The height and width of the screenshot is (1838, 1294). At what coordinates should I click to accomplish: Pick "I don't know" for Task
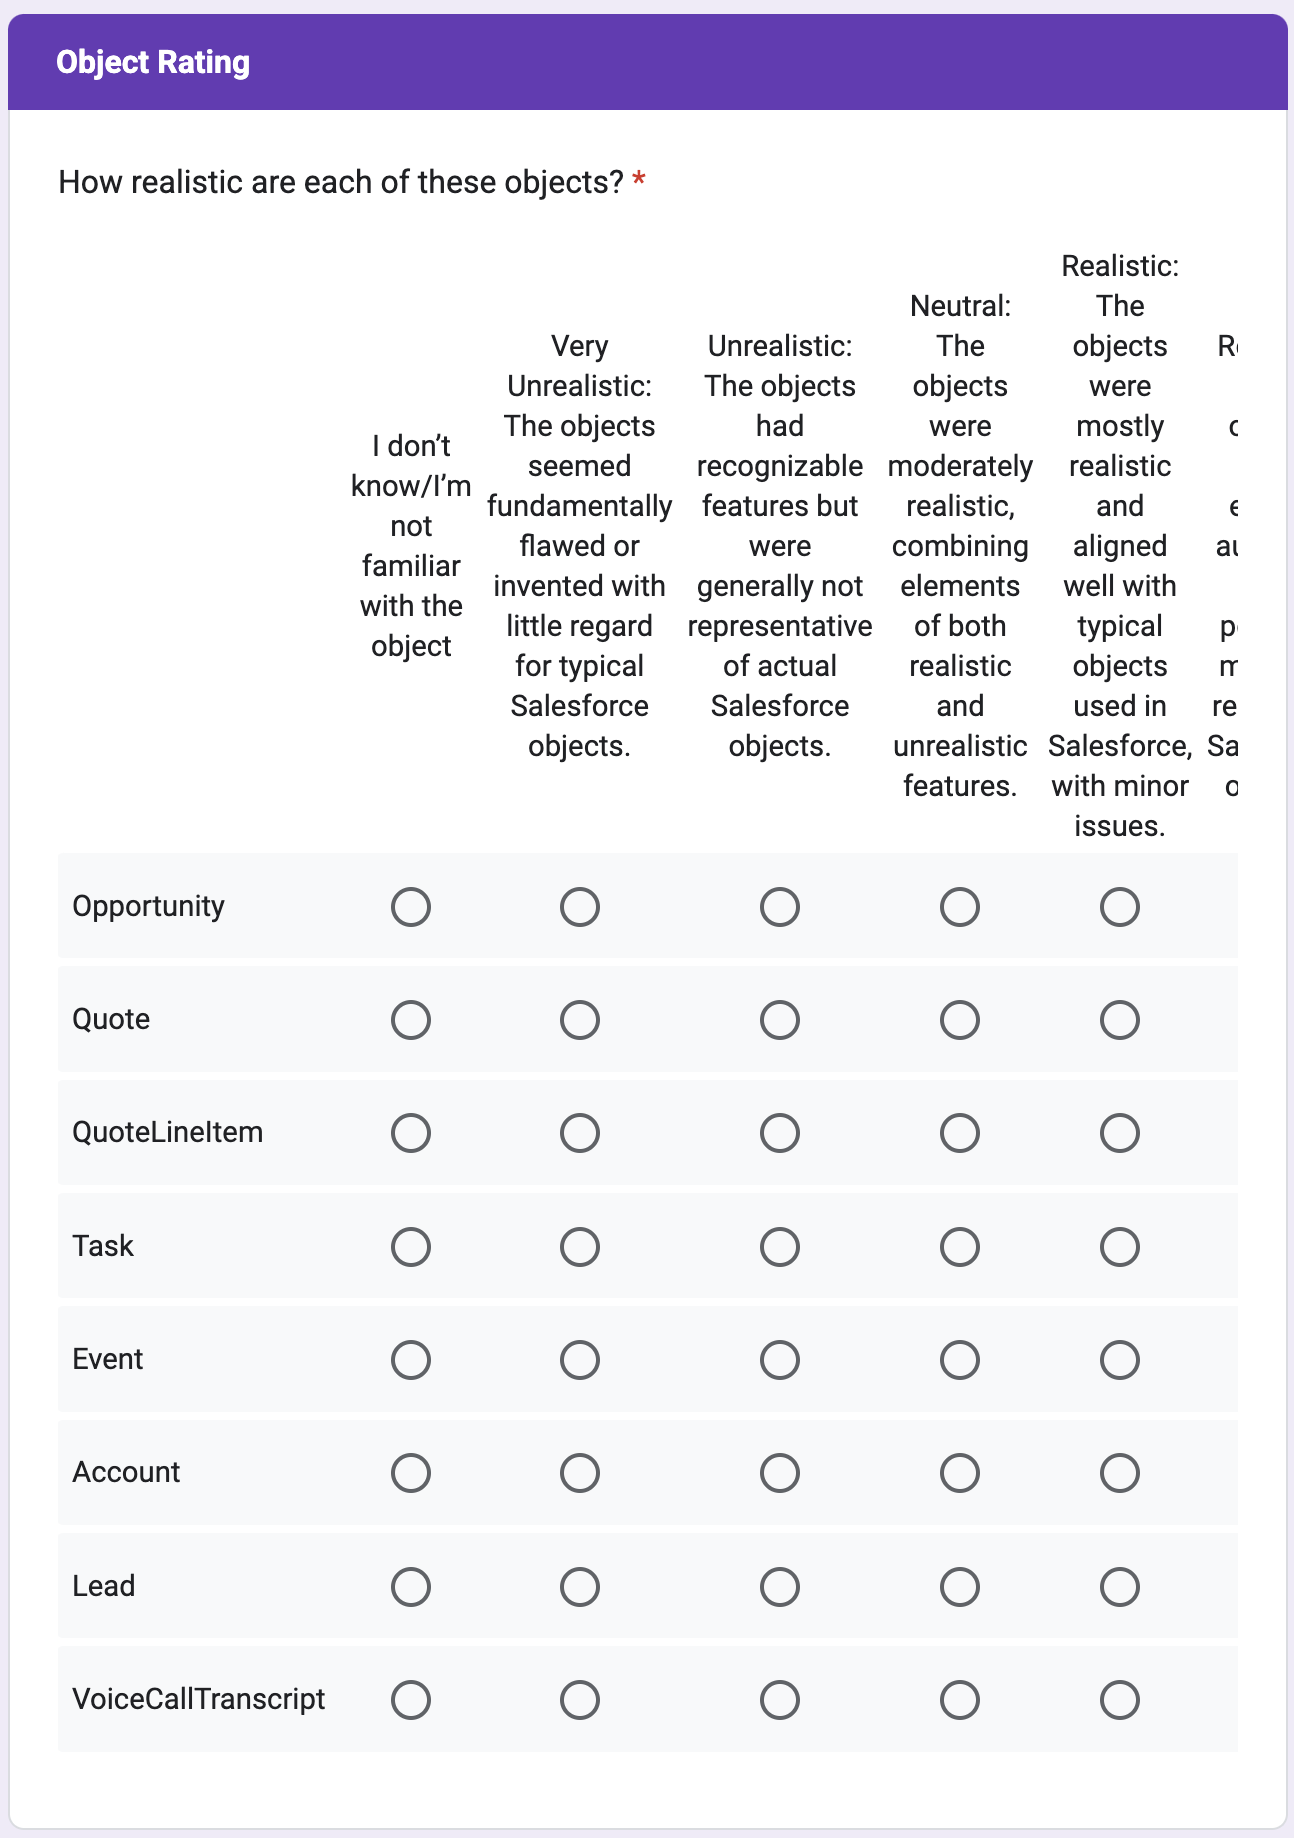coord(411,1247)
